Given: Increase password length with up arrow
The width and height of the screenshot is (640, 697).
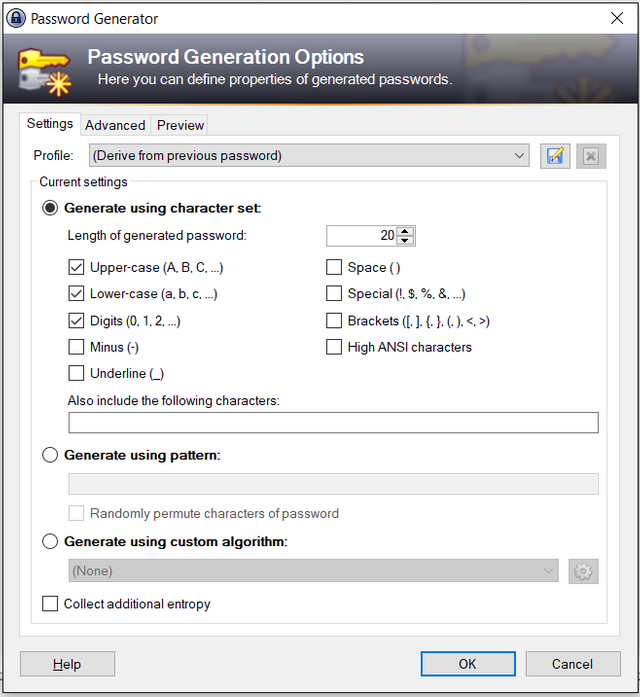Looking at the screenshot, I should 404,231.
